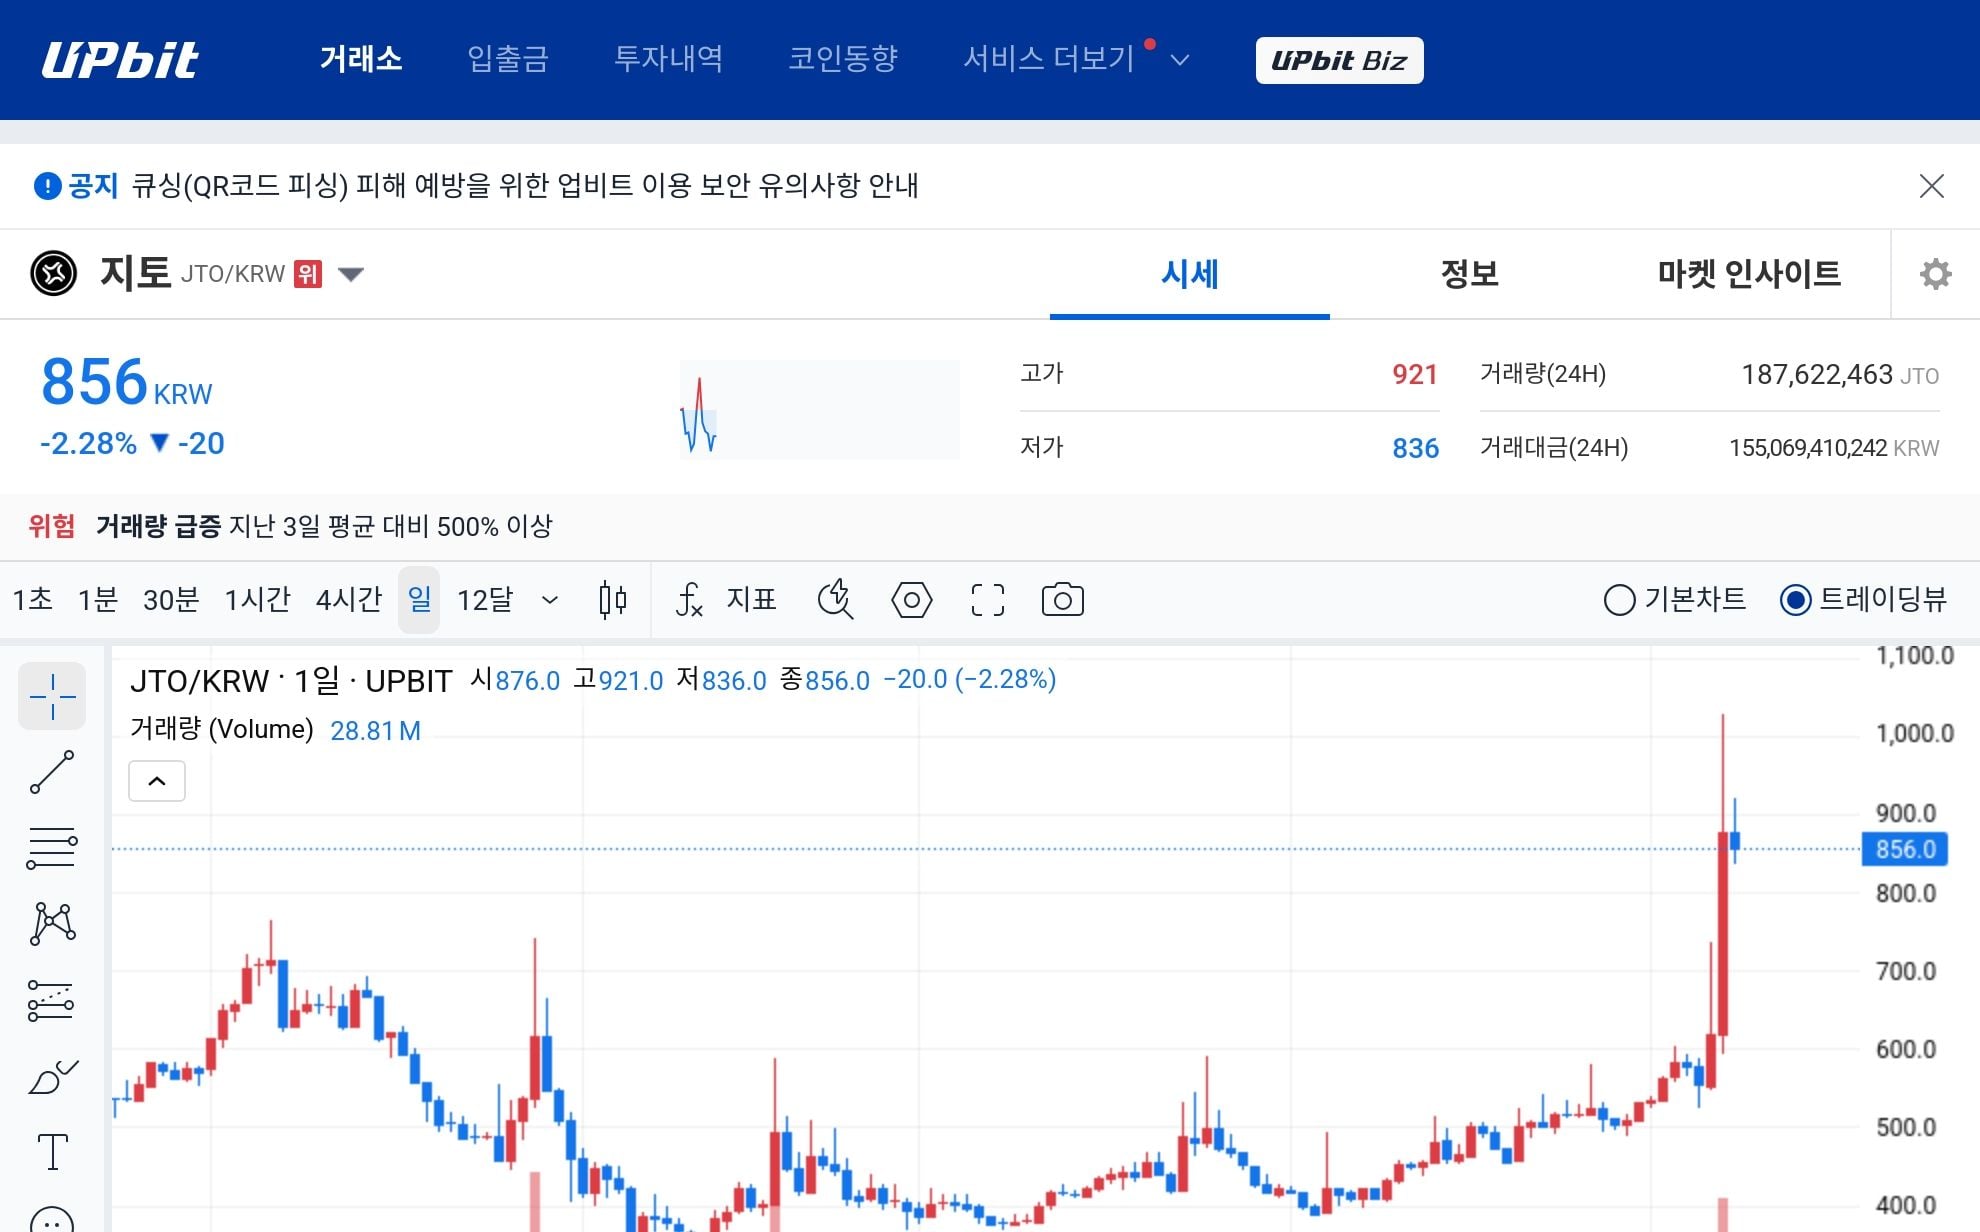Switch to the 정보 tab
This screenshot has width=1980, height=1232.
click(1469, 274)
